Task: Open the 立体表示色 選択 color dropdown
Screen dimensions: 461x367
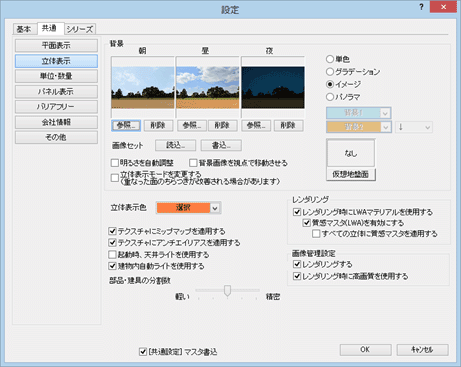Action: 188,208
